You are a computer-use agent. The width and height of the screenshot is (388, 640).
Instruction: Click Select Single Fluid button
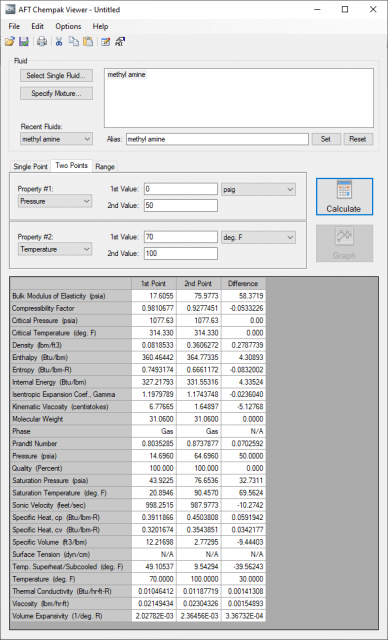(x=56, y=76)
